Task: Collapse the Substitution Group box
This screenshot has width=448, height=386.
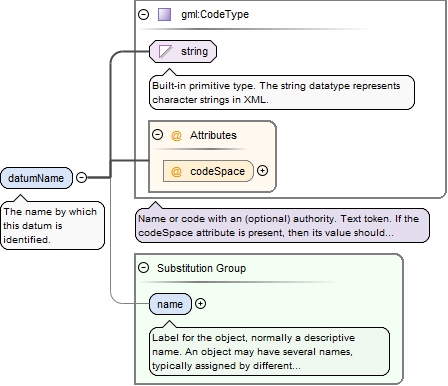Action: click(143, 268)
